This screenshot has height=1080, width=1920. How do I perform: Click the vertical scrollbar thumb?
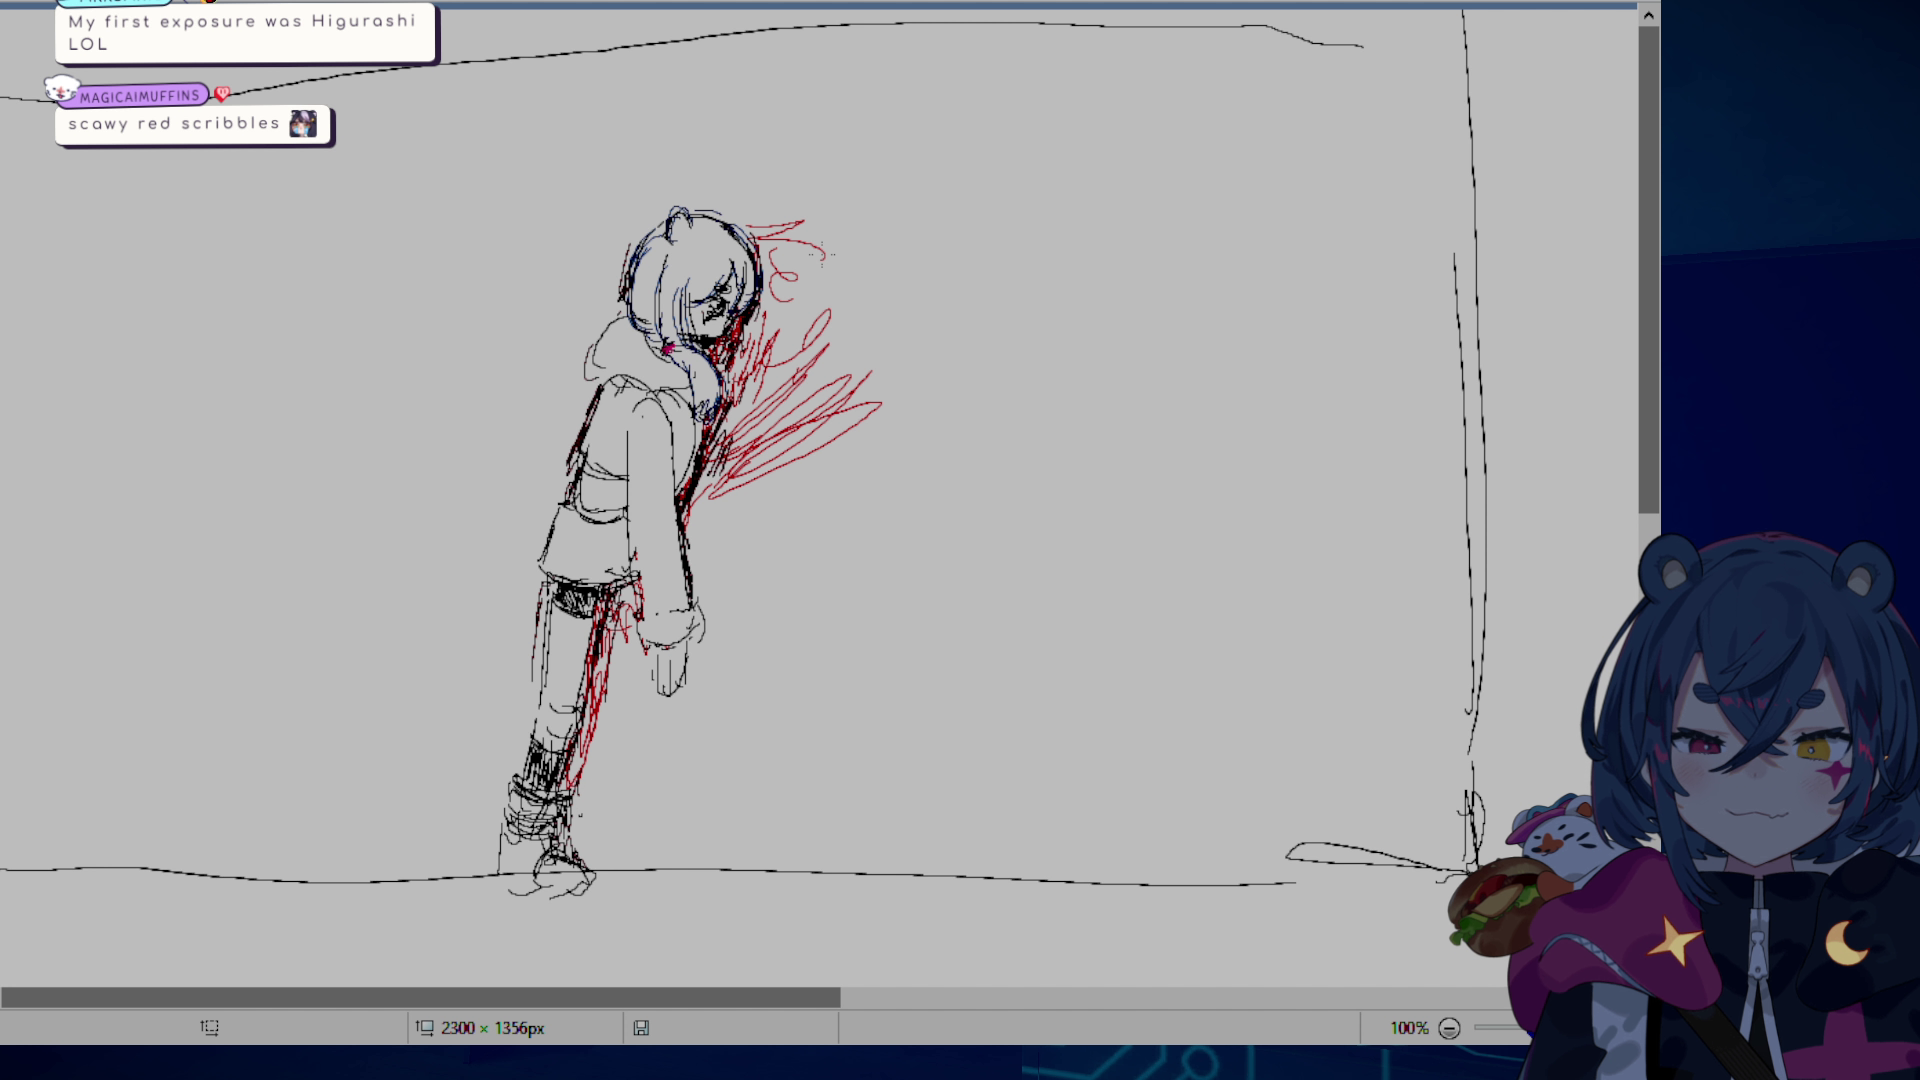(x=1649, y=270)
